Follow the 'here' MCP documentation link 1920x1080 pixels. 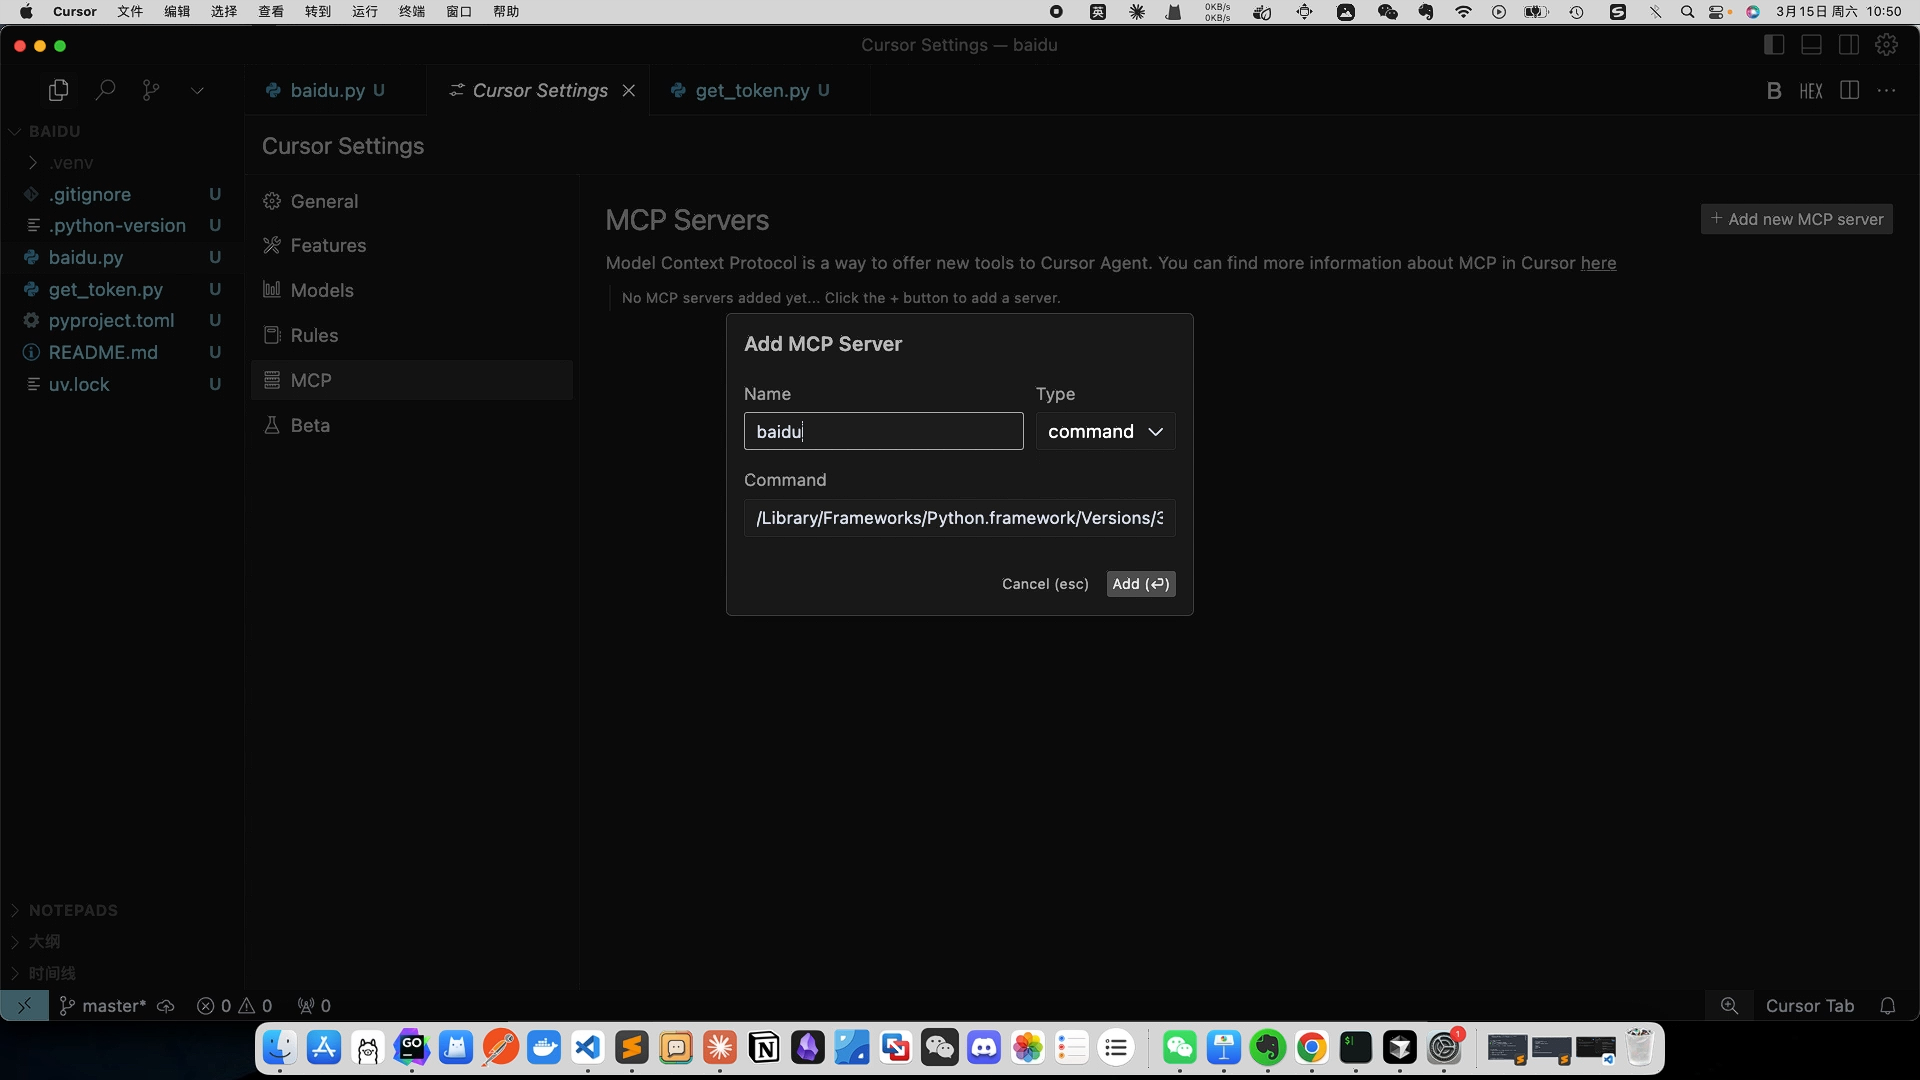click(x=1598, y=263)
